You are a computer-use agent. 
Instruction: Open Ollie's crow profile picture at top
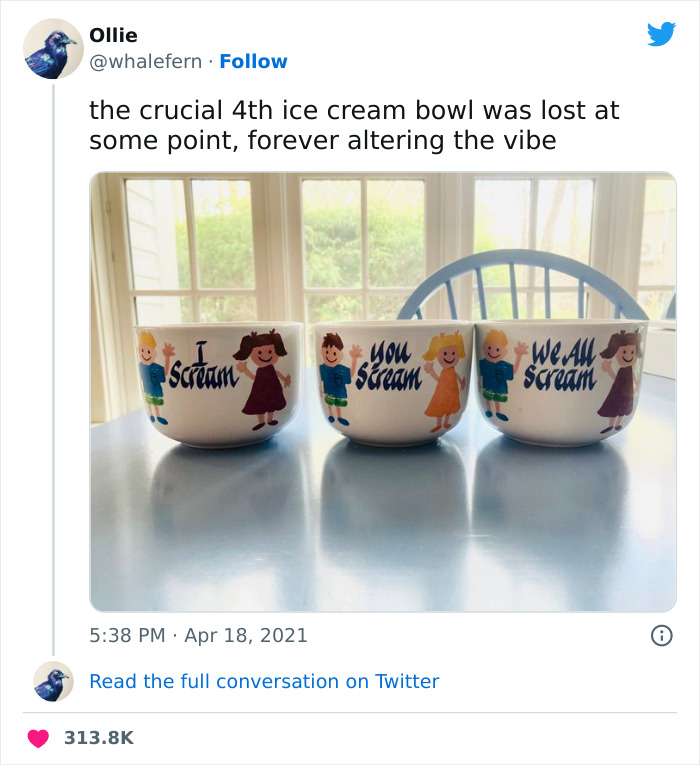53,48
